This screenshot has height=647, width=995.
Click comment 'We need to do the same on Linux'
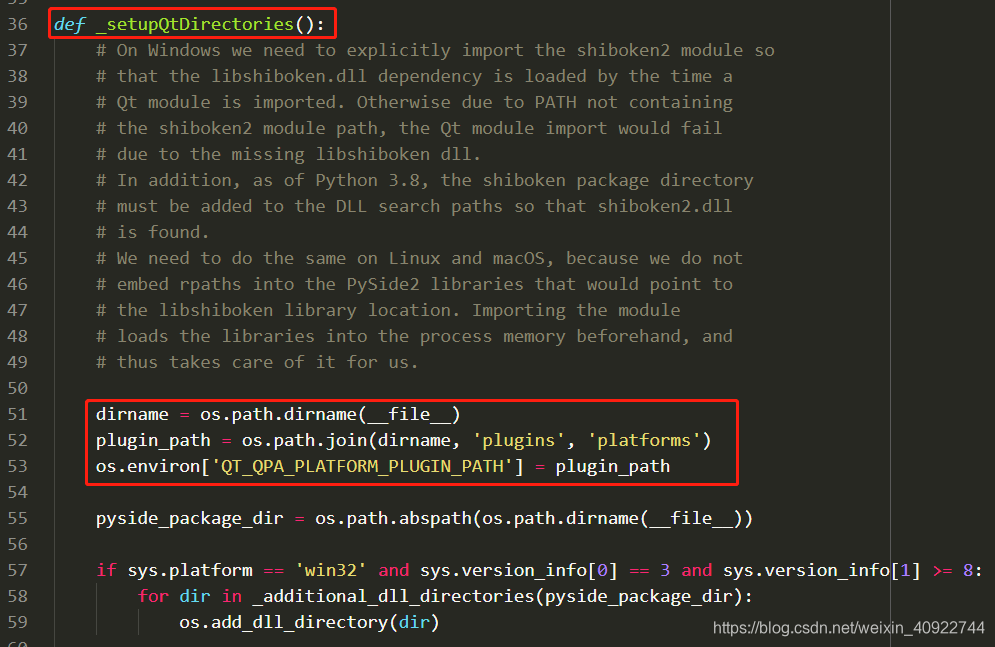pos(419,258)
